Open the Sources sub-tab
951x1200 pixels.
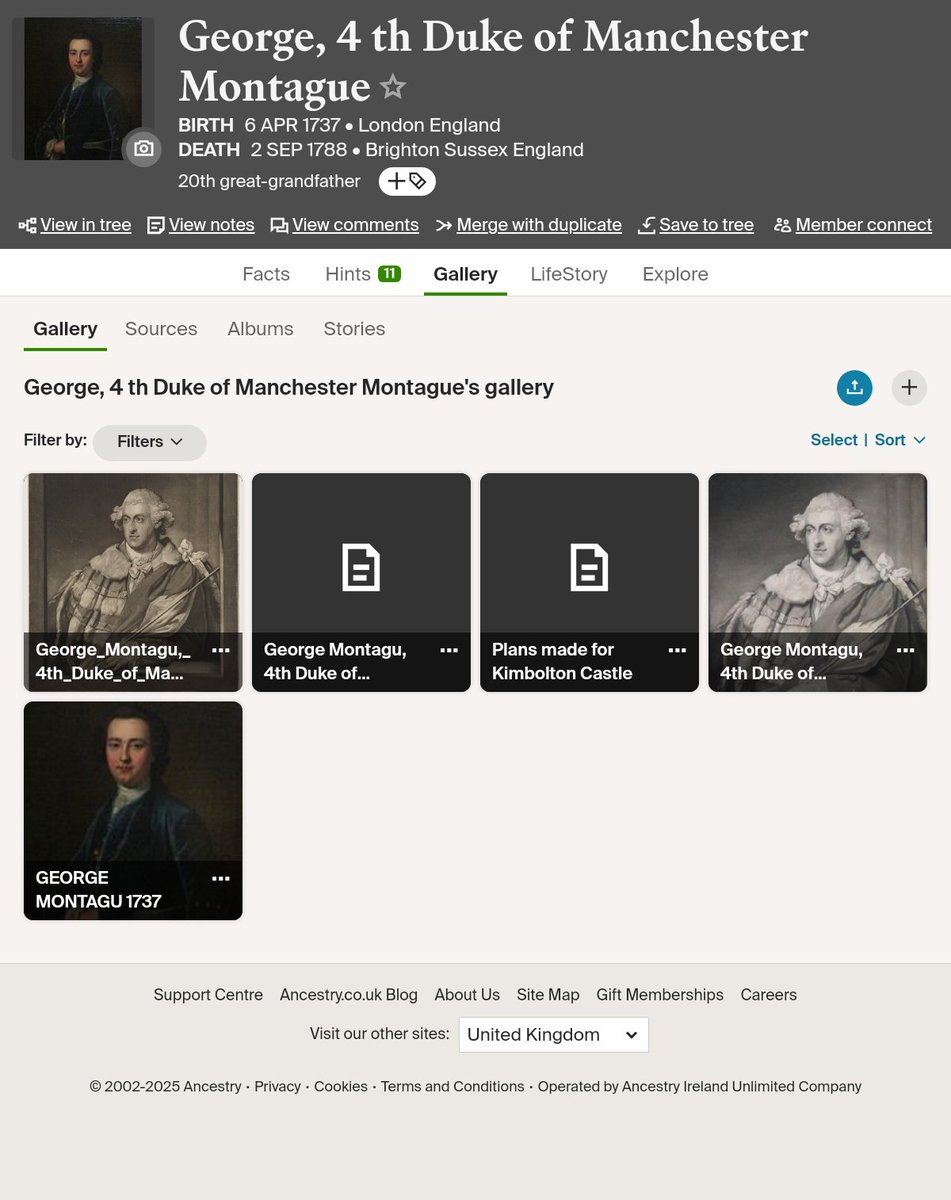[x=161, y=329]
